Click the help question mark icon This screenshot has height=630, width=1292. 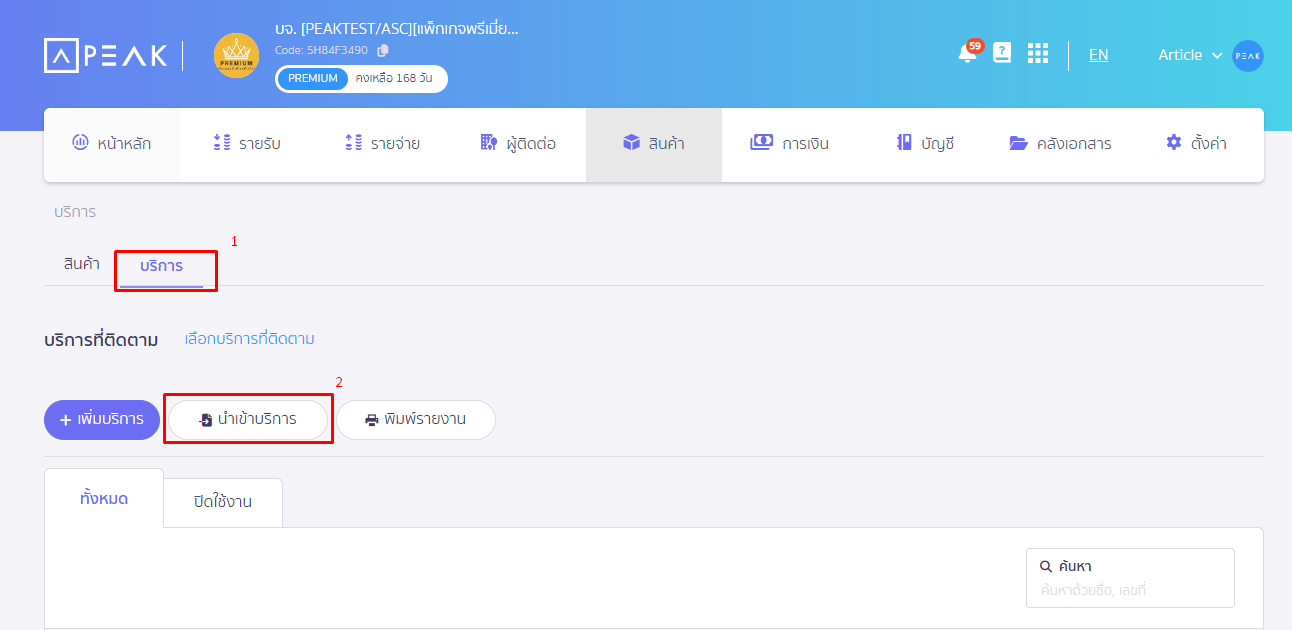[x=1002, y=53]
